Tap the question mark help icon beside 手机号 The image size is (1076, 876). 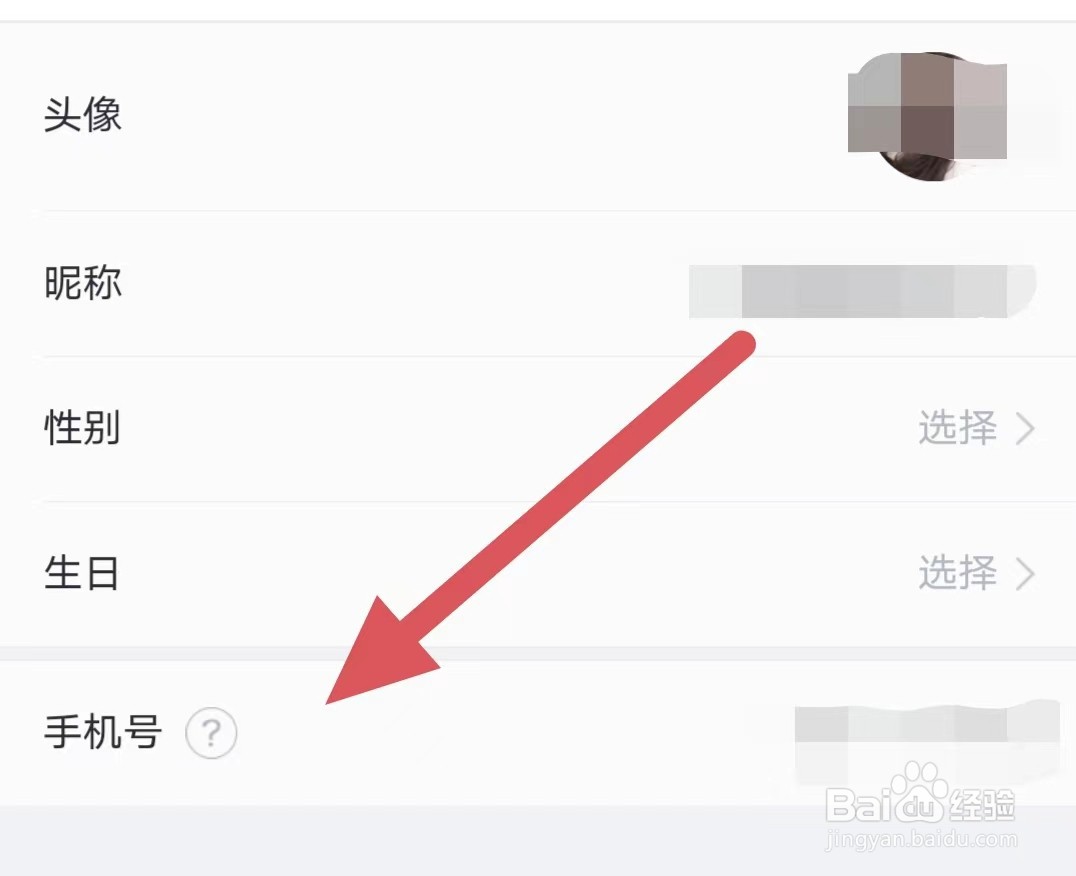pos(211,733)
